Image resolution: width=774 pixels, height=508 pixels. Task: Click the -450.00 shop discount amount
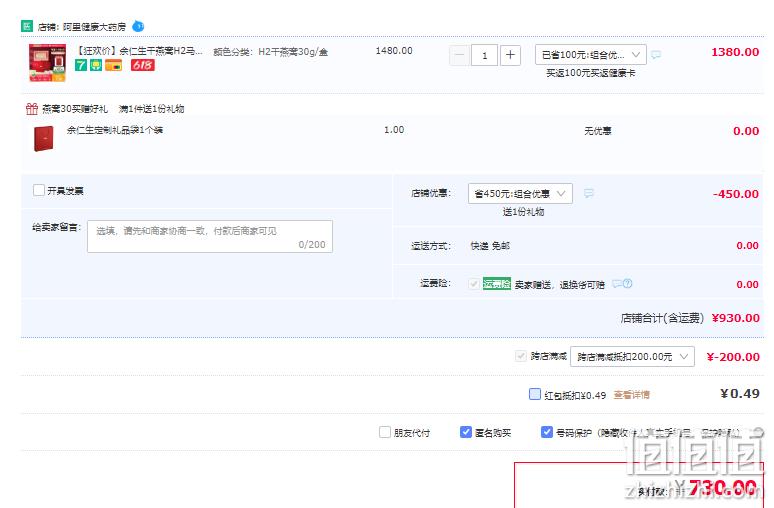coord(735,194)
